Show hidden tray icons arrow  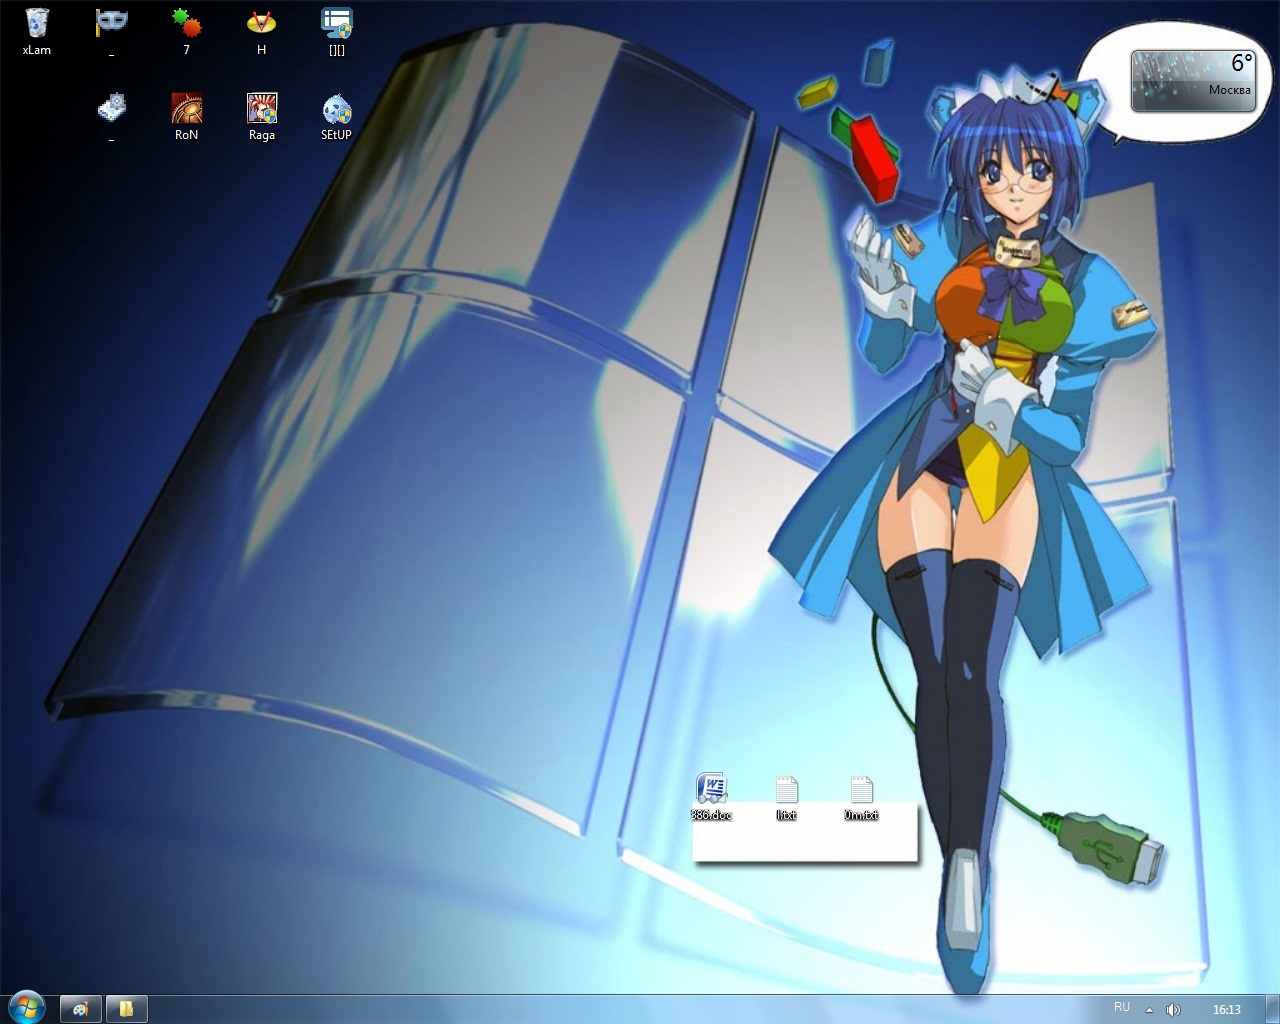pos(1149,1010)
